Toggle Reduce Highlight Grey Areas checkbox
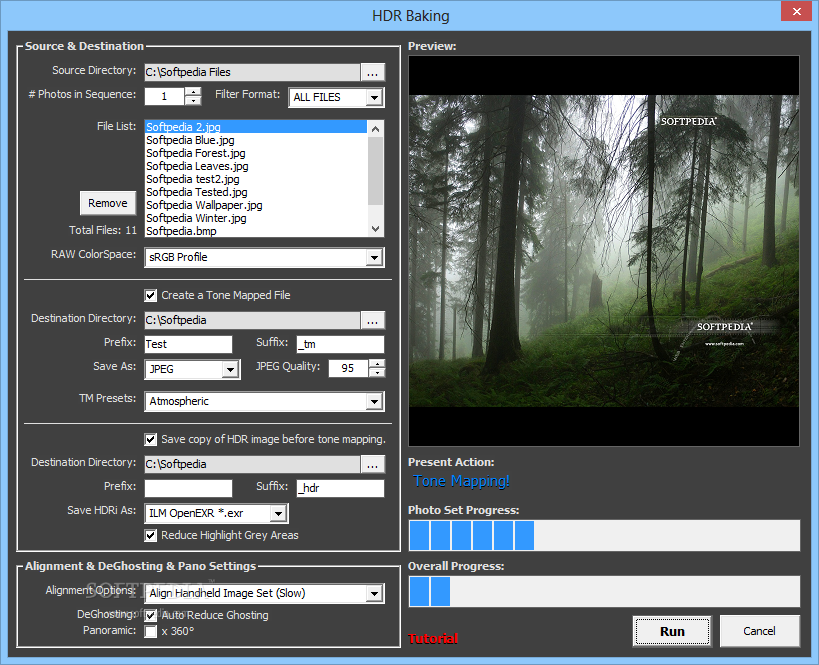819x665 pixels. click(x=150, y=536)
